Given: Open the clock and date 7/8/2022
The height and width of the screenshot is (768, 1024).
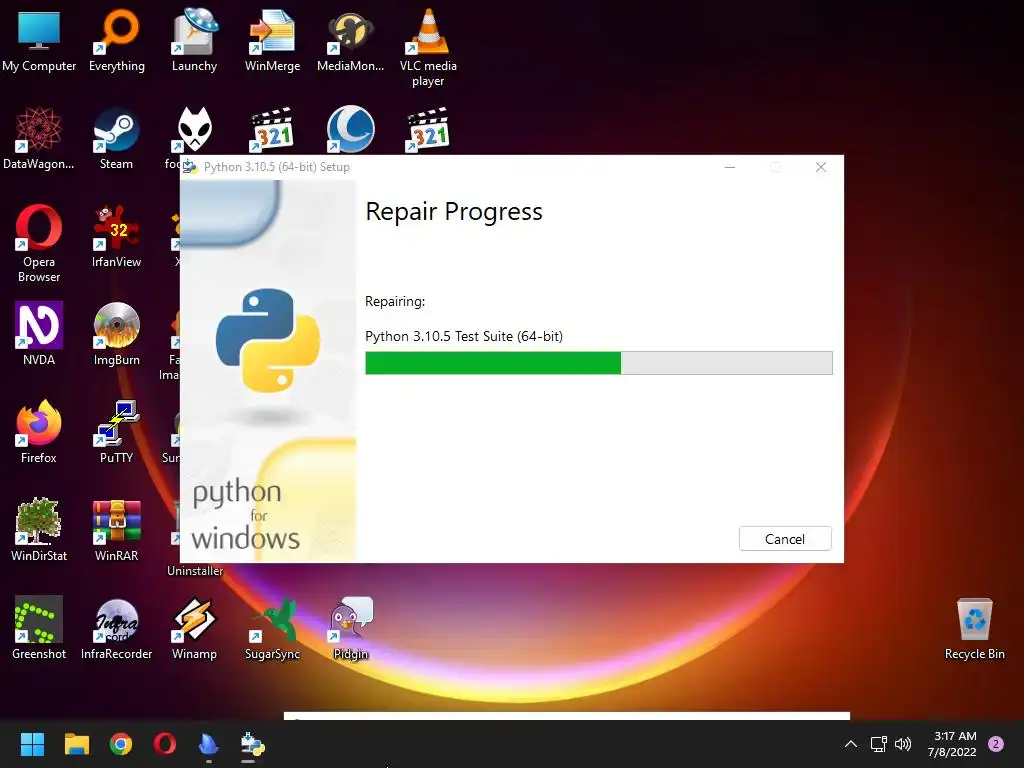Looking at the screenshot, I should [x=952, y=744].
